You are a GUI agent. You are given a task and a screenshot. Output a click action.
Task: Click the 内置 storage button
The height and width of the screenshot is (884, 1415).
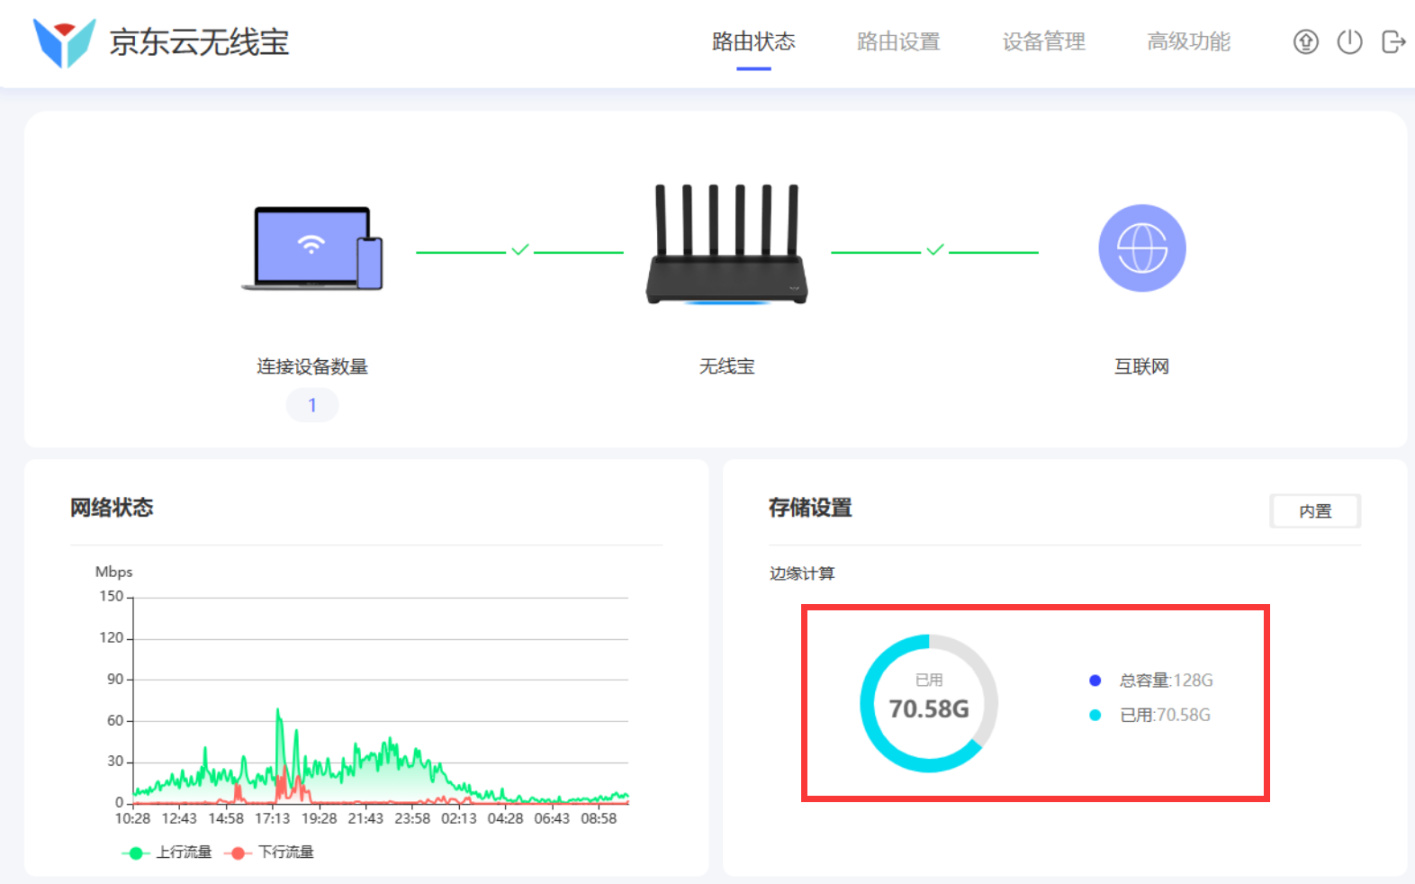pyautogui.click(x=1315, y=511)
